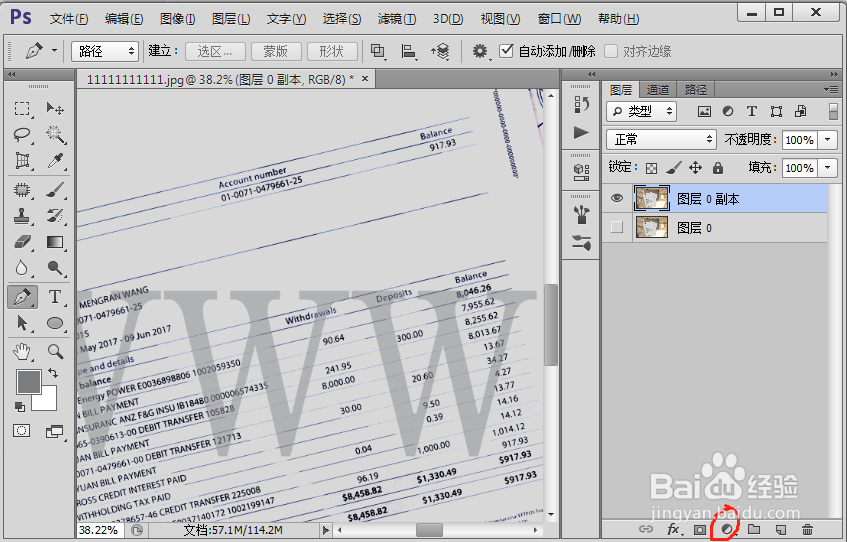Create a new layer
Image resolution: width=847 pixels, height=542 pixels.
pyautogui.click(x=781, y=530)
